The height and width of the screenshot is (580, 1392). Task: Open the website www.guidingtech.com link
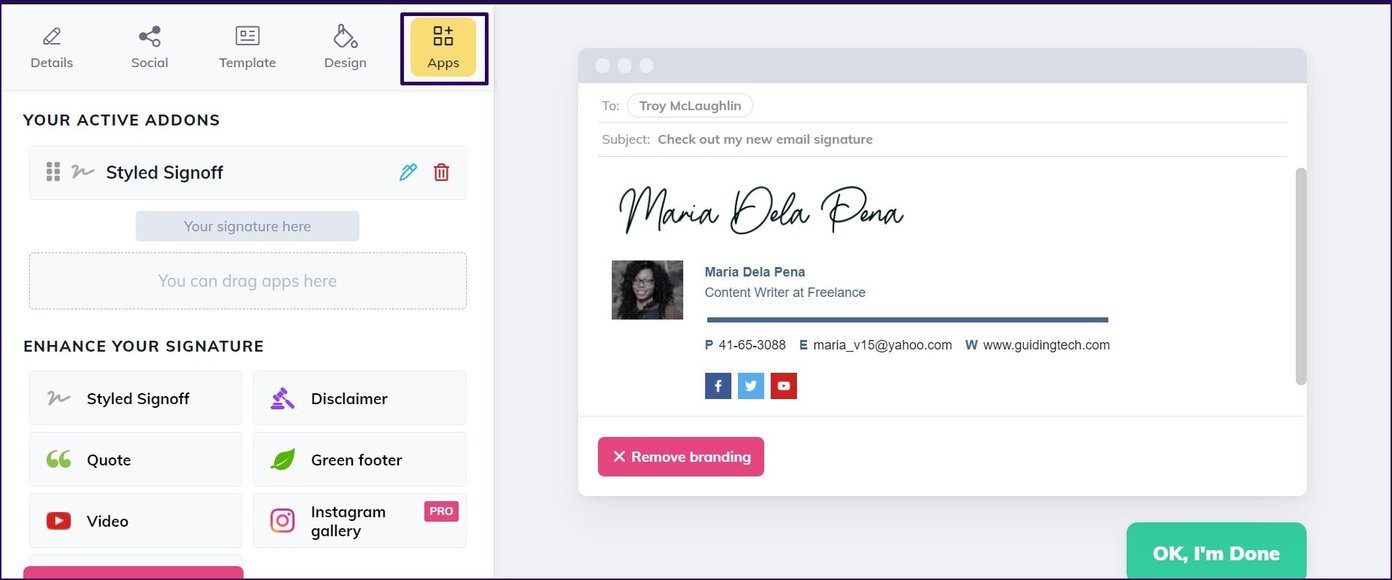(1046, 345)
